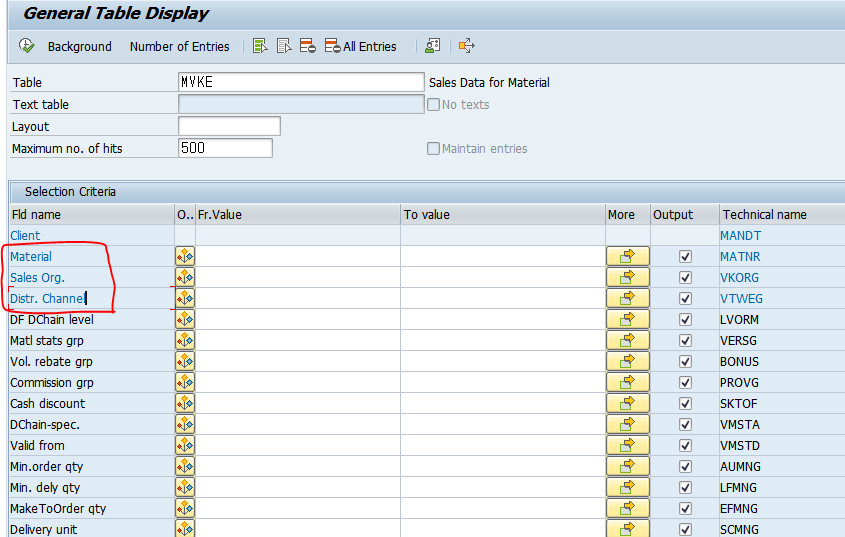
Task: Click technical name MANDT
Action: pyautogui.click(x=740, y=236)
